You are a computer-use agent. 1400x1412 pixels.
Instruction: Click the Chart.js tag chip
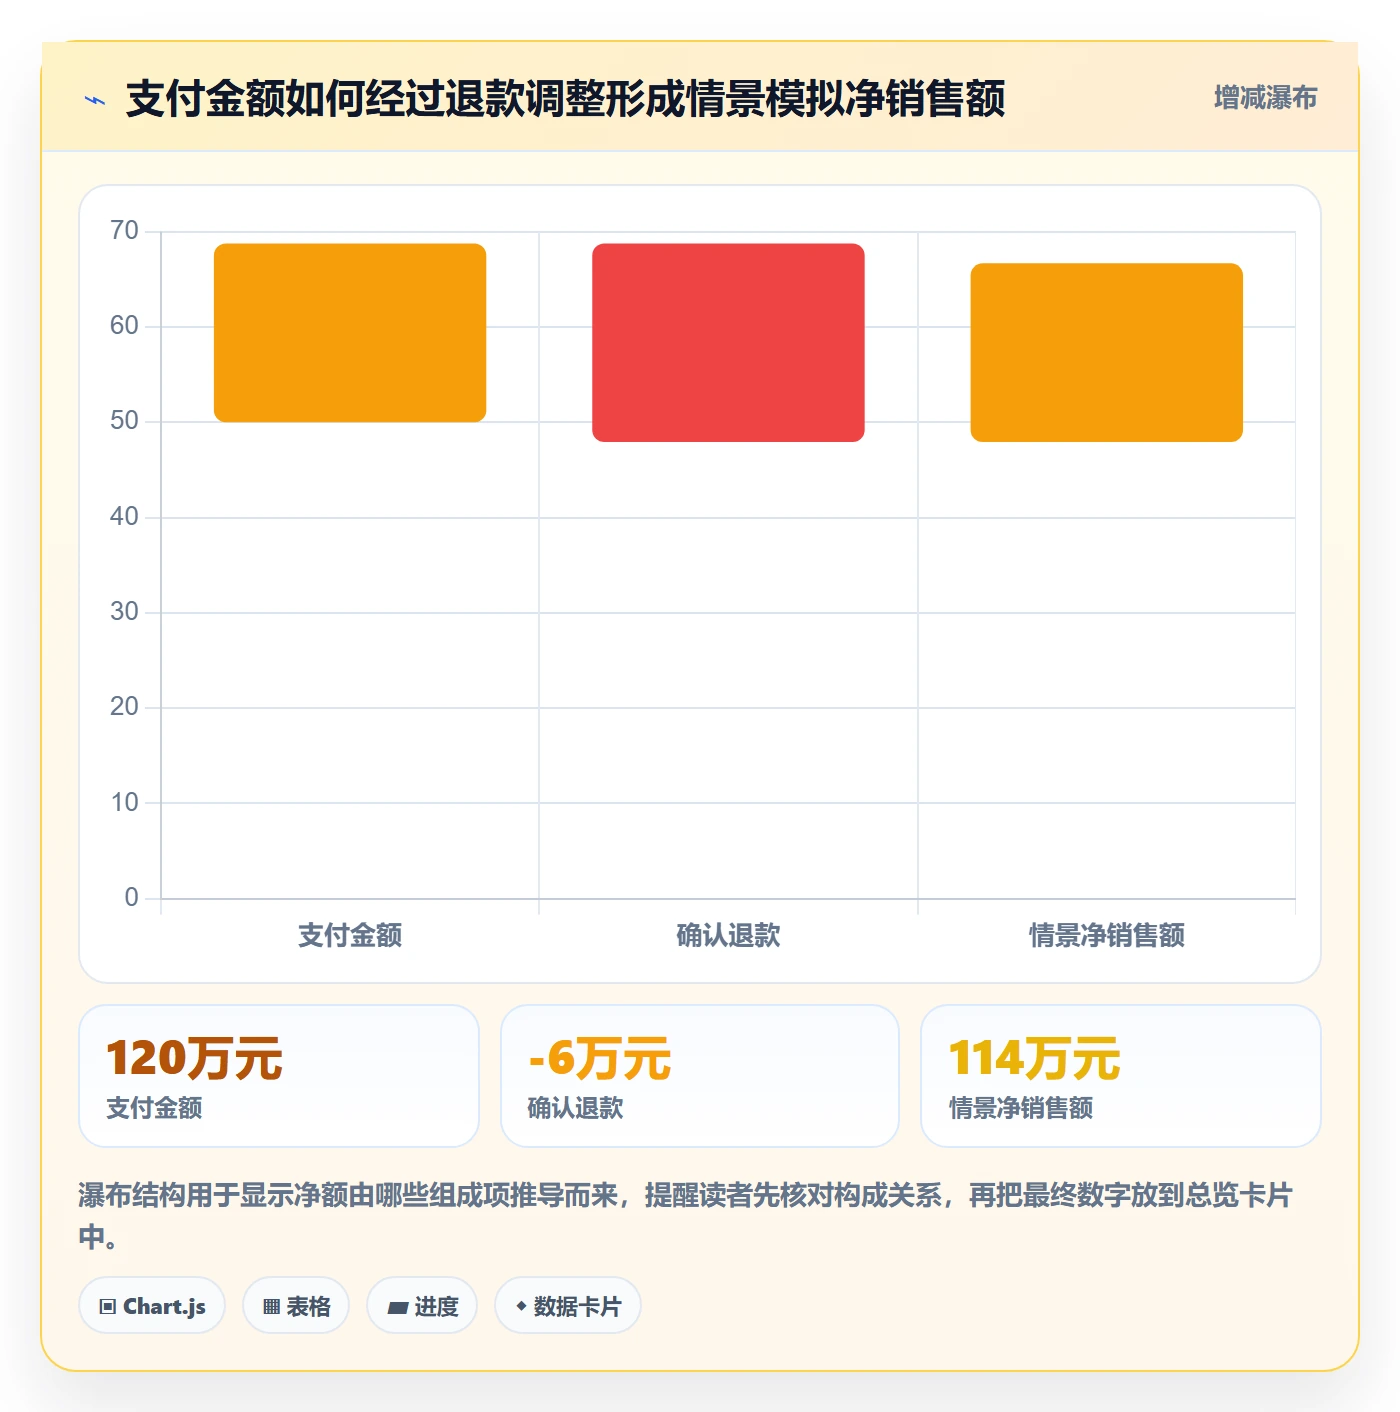coord(152,1306)
